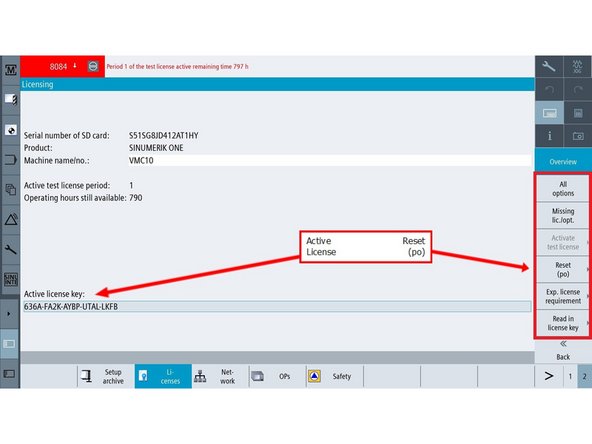Viewport: 592px width, 444px height.
Task: Open alarm 8084 dropdown arrow
Action: pos(75,66)
